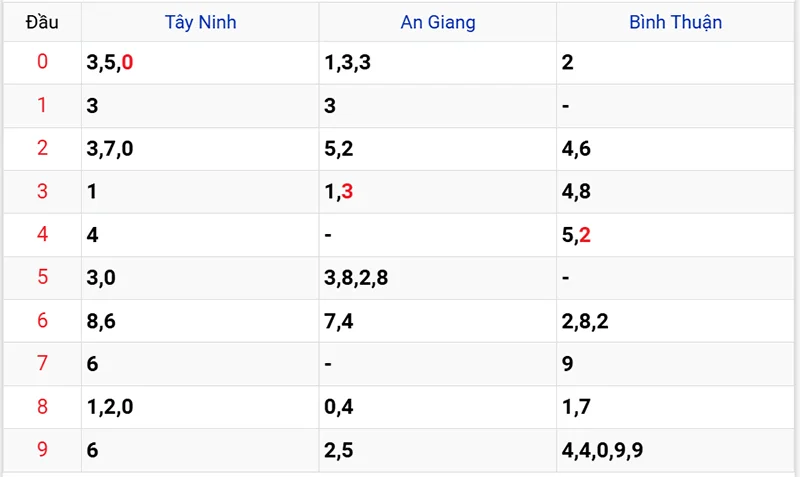Select An Giang cell showing 7,4
The height and width of the screenshot is (477, 800).
(x=338, y=321)
